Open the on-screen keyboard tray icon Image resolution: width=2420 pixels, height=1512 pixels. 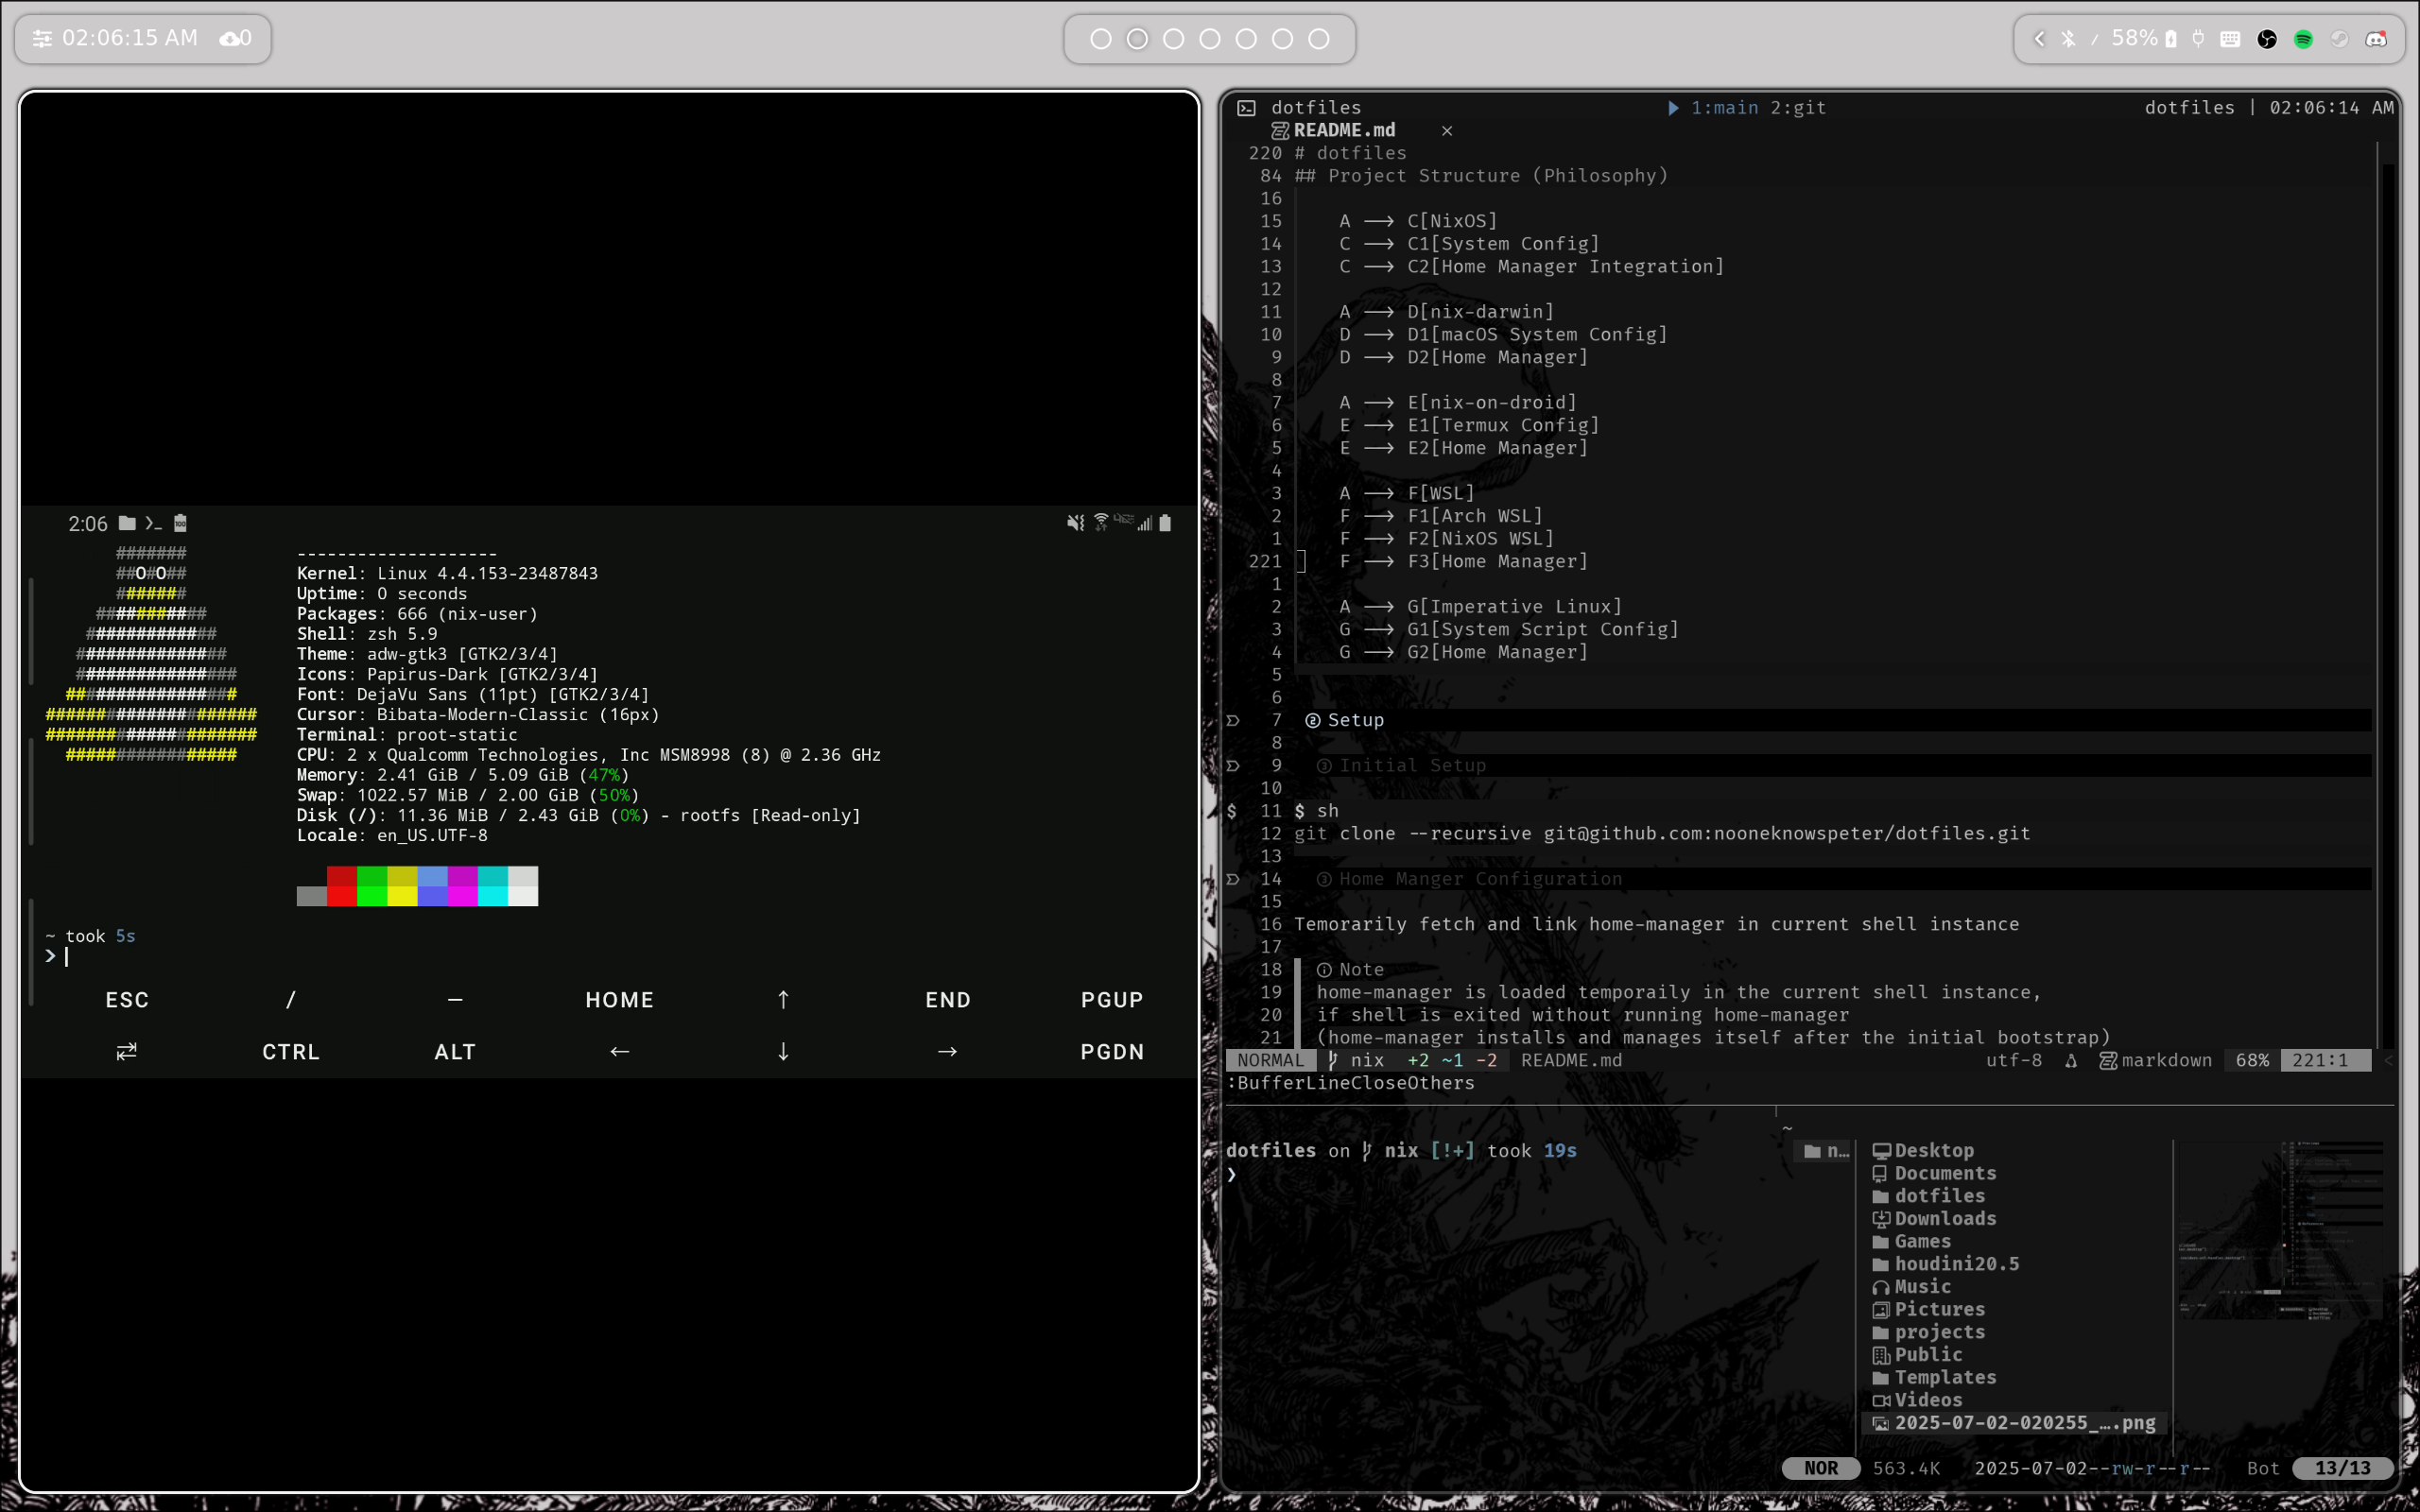[x=2230, y=39]
